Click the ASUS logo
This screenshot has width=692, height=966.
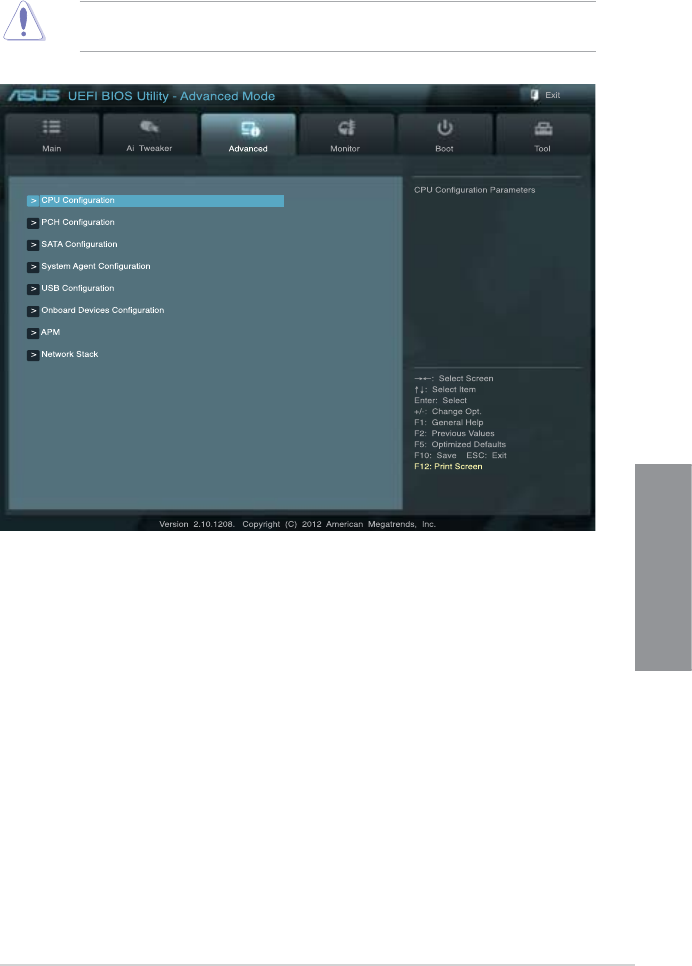coord(34,95)
